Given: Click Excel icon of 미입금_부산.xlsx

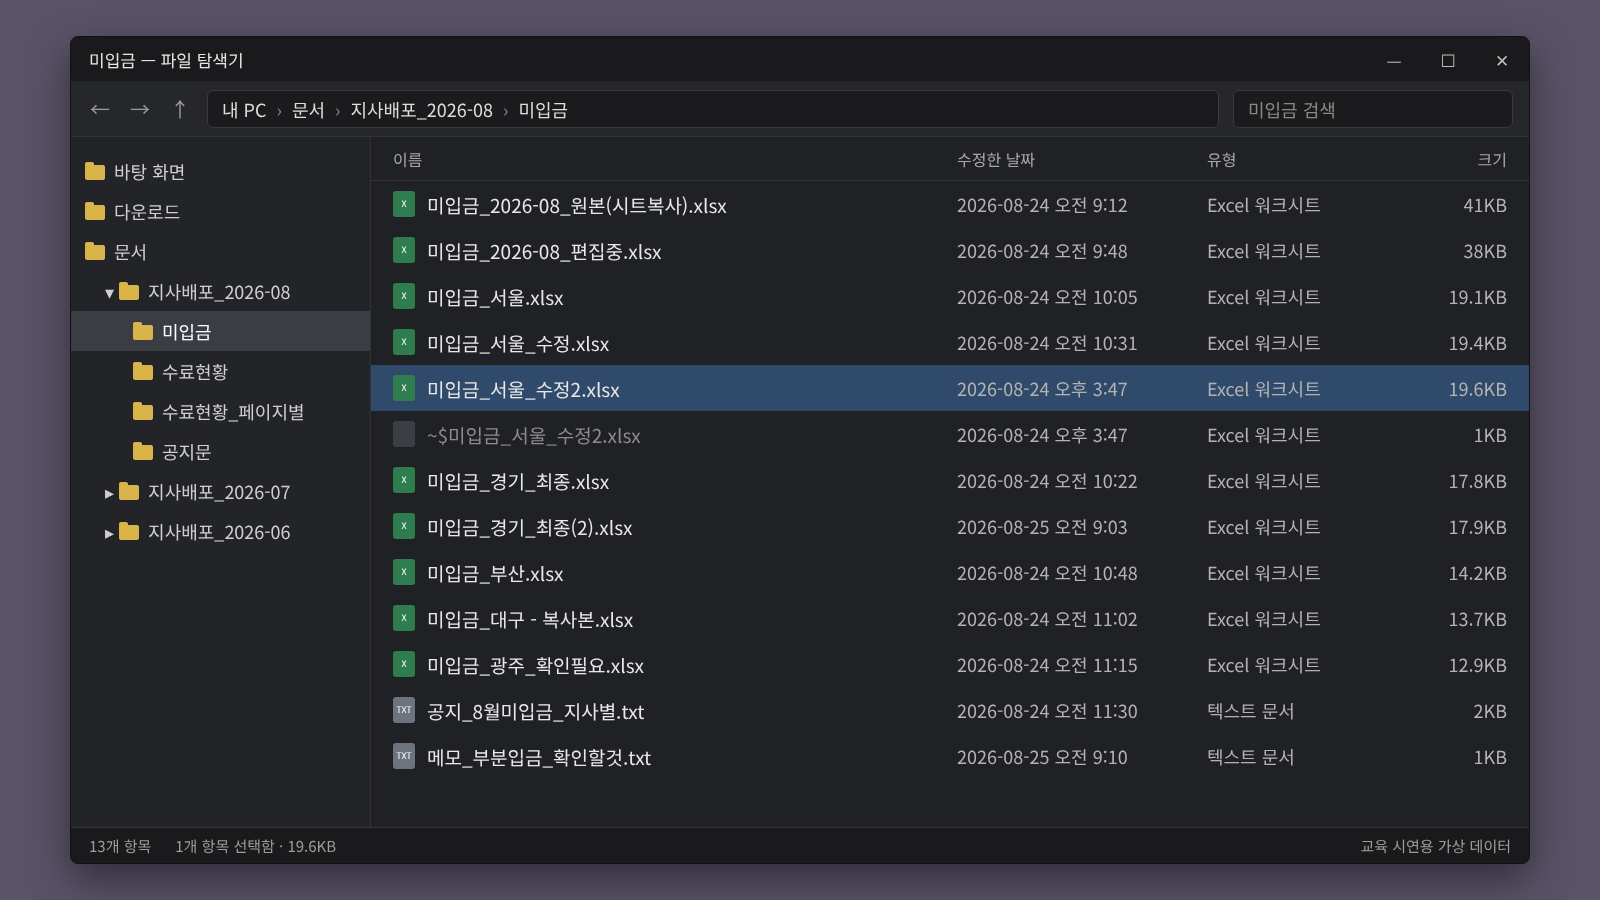Looking at the screenshot, I should tap(404, 572).
